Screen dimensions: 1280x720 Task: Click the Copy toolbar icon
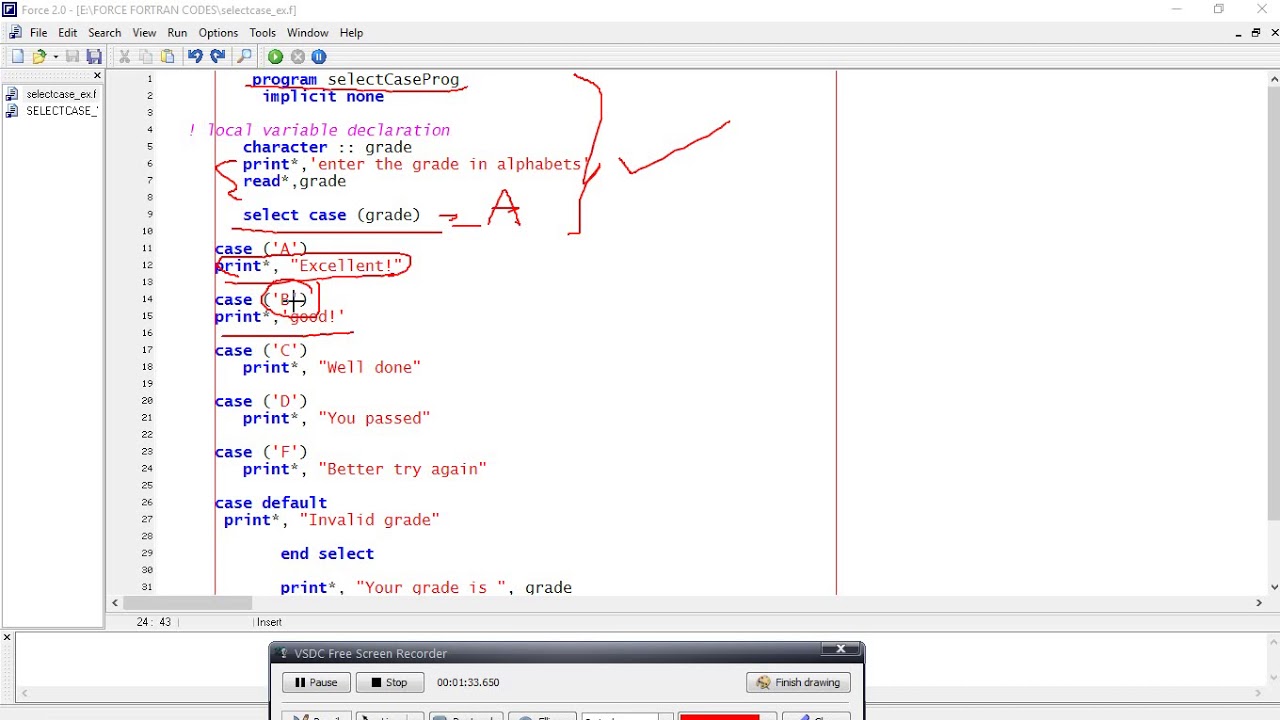point(146,57)
